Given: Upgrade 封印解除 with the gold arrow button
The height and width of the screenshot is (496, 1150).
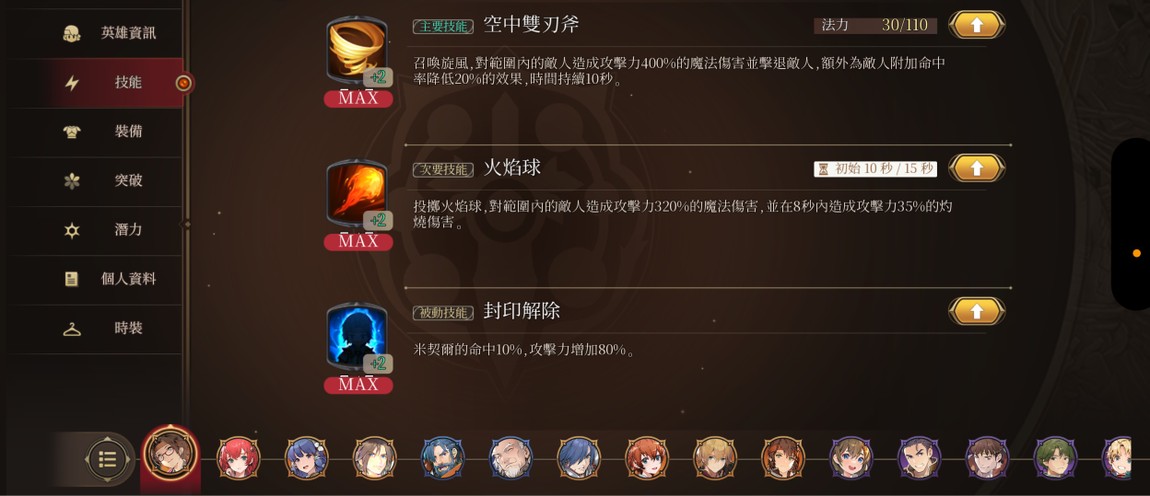Looking at the screenshot, I should tap(976, 311).
